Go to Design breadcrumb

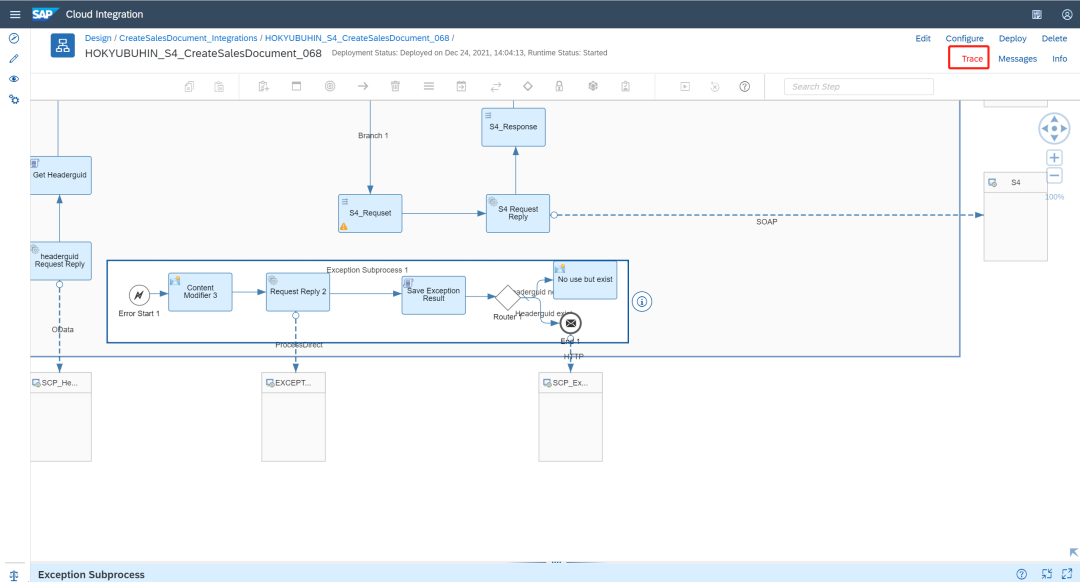[x=98, y=38]
